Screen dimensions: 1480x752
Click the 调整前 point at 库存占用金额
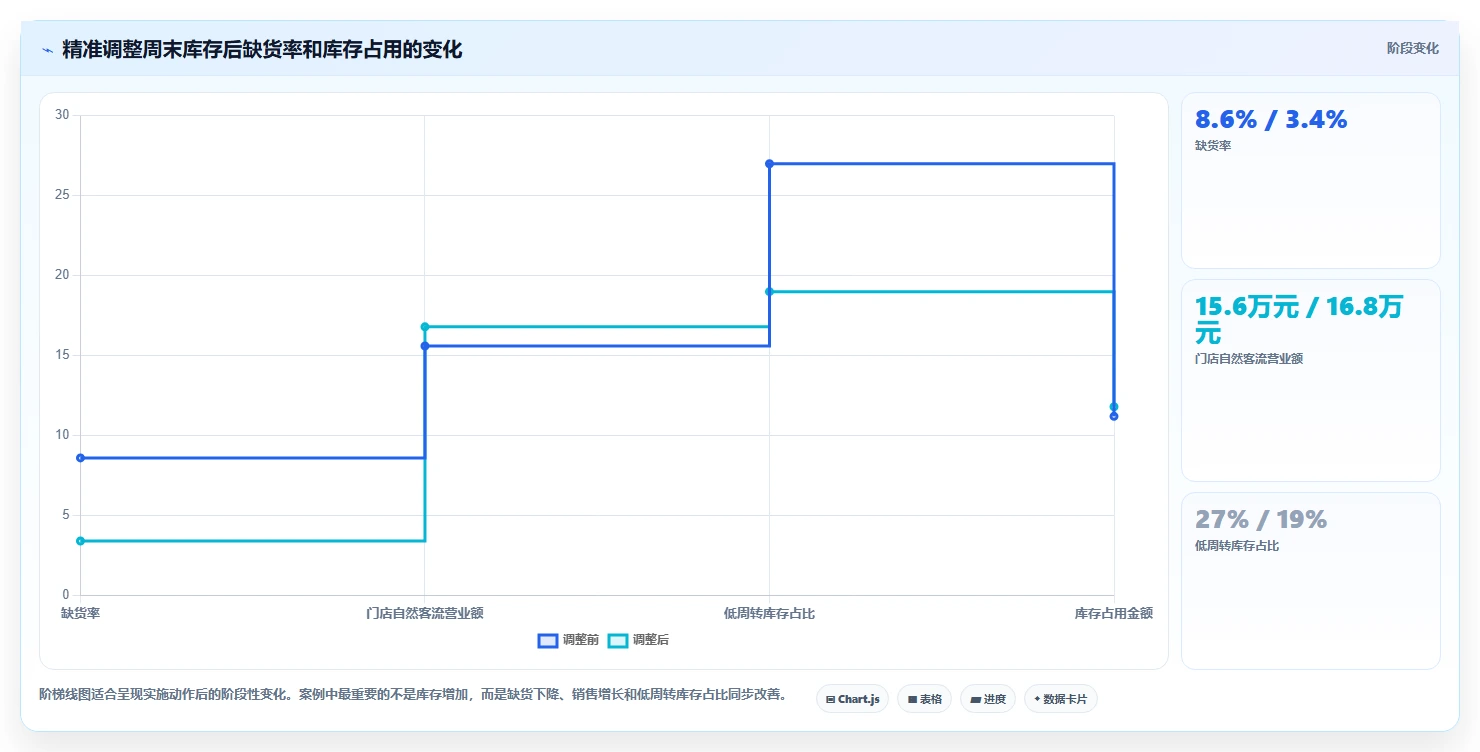pos(1114,416)
